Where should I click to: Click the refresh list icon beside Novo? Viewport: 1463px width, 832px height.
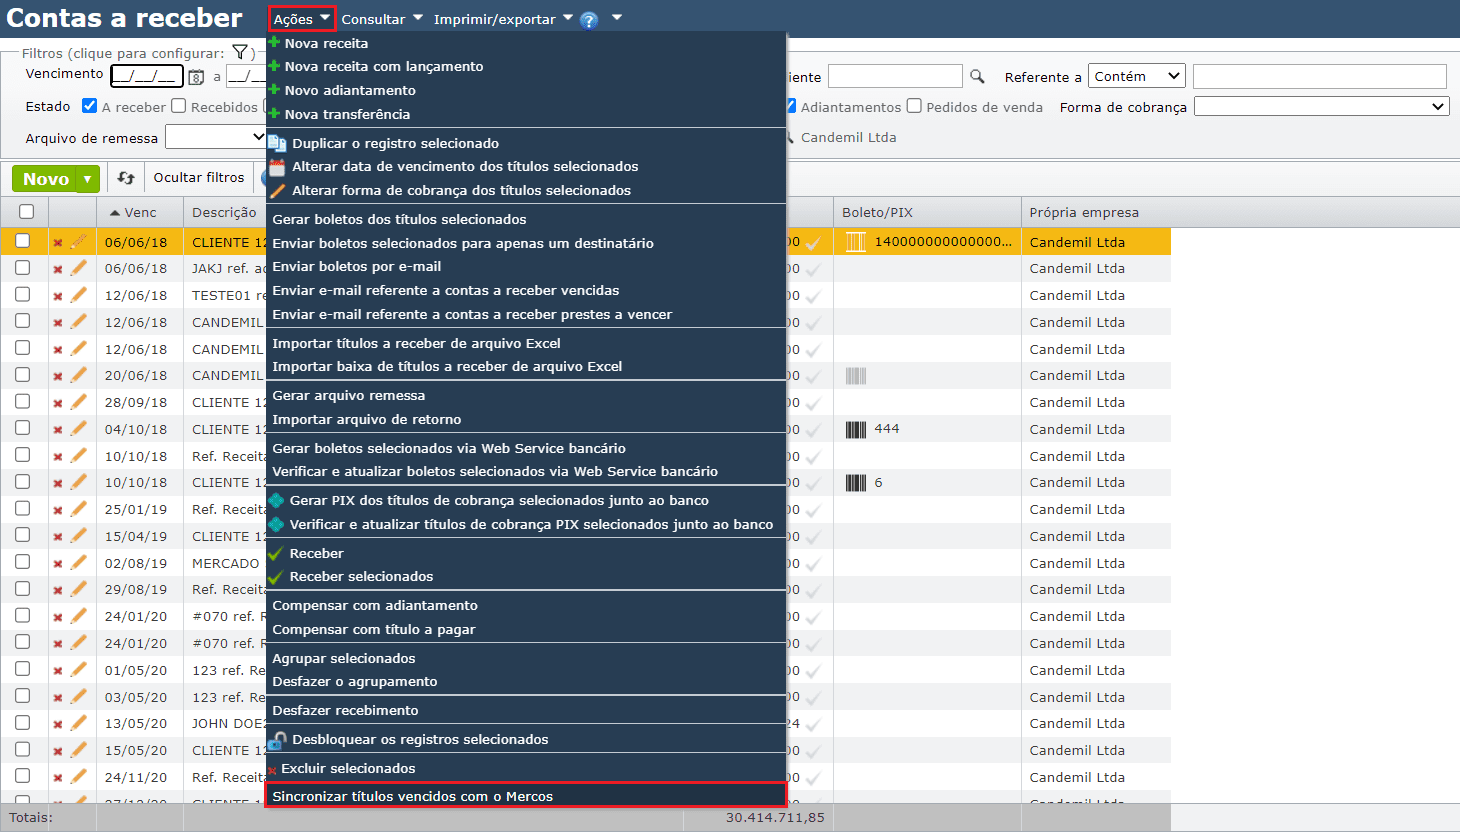click(x=126, y=178)
